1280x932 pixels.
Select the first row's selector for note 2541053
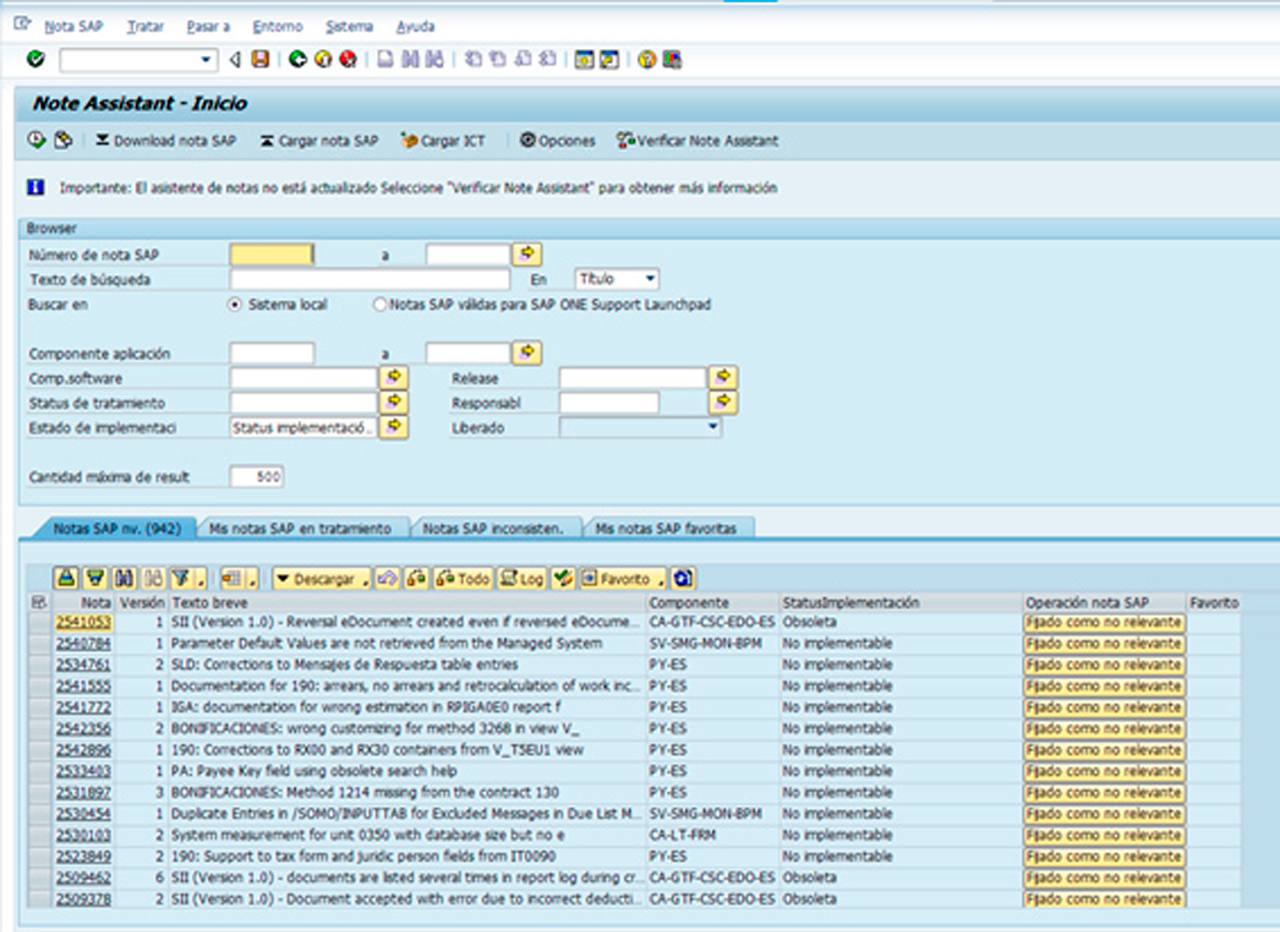pos(39,623)
